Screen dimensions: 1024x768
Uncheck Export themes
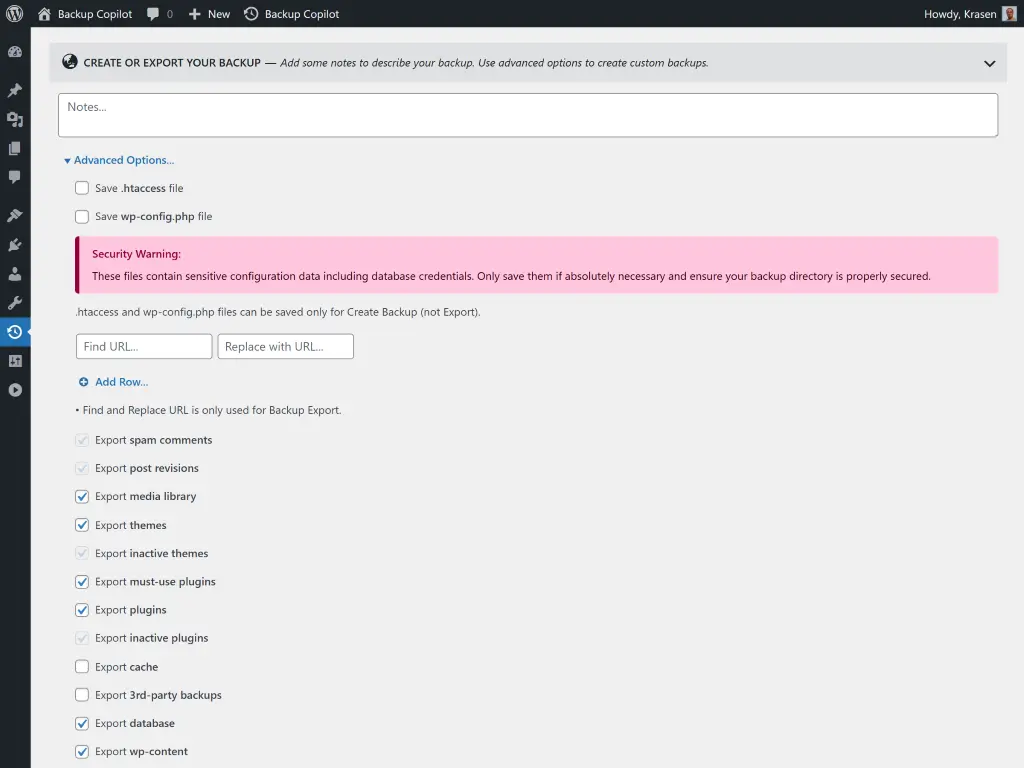pyautogui.click(x=82, y=525)
